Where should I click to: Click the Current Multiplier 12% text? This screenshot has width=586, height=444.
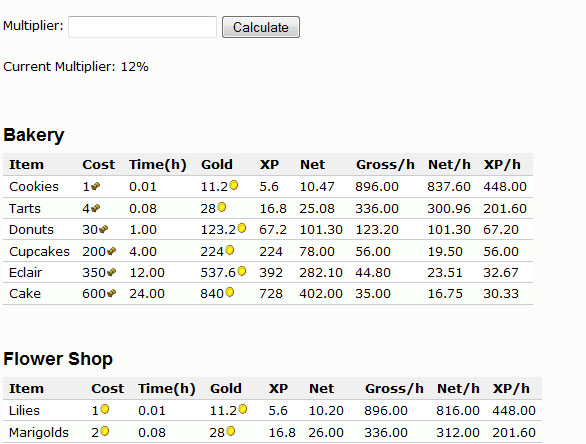[x=76, y=67]
